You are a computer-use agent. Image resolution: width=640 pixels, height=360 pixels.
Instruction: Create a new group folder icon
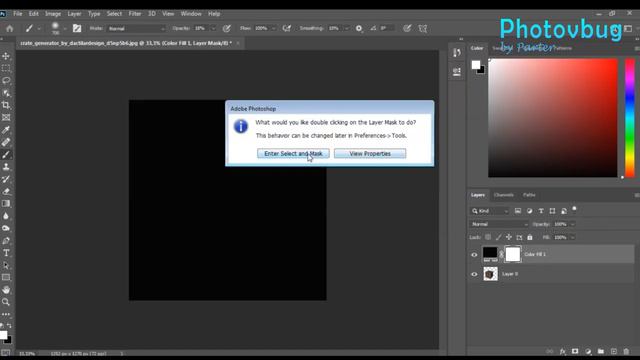click(x=601, y=351)
